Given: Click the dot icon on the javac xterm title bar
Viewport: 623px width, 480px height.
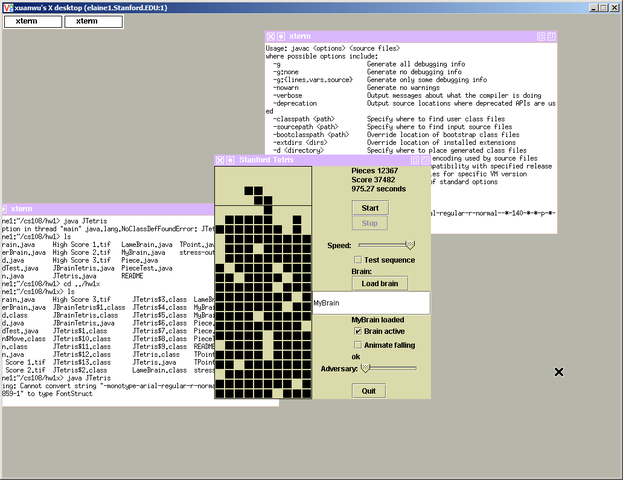Looking at the screenshot, I should [x=281, y=37].
